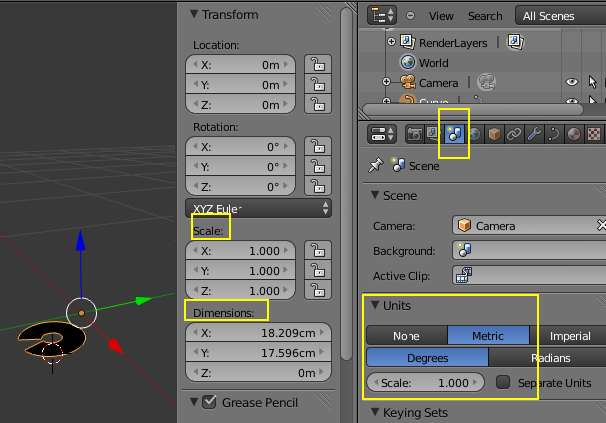Image resolution: width=606 pixels, height=423 pixels.
Task: Open the Constraints properties tab chain icon
Action: [514, 134]
